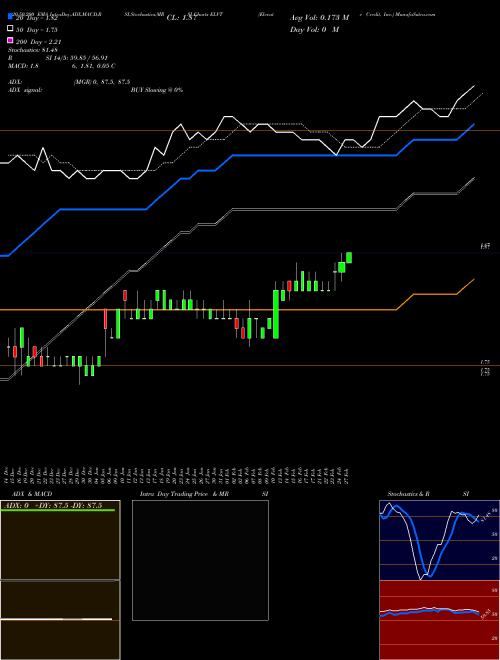The height and width of the screenshot is (660, 500).
Task: Click the 'ADX & MACD' panel title
Action: (32, 494)
